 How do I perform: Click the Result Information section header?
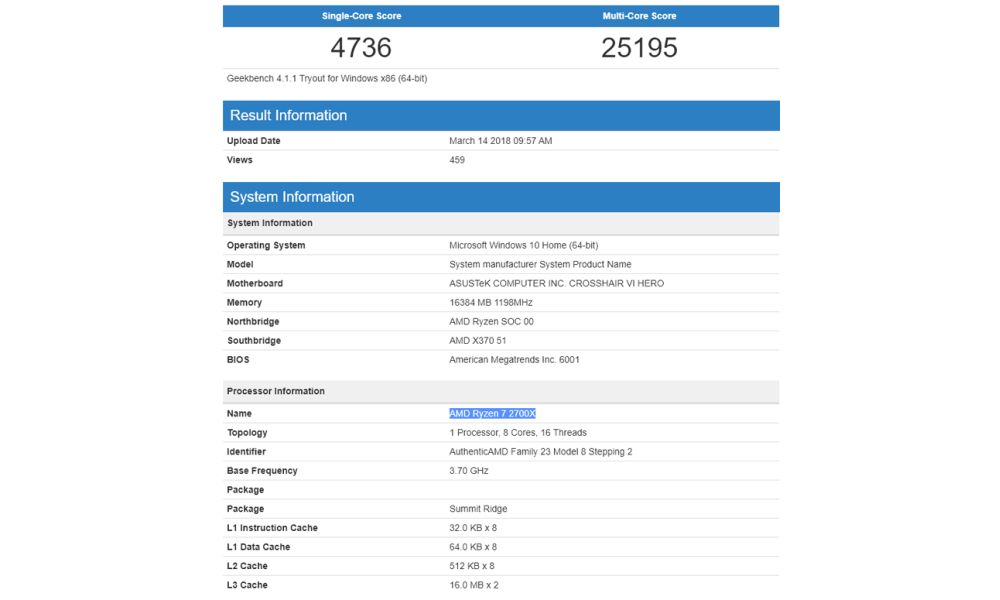click(290, 115)
